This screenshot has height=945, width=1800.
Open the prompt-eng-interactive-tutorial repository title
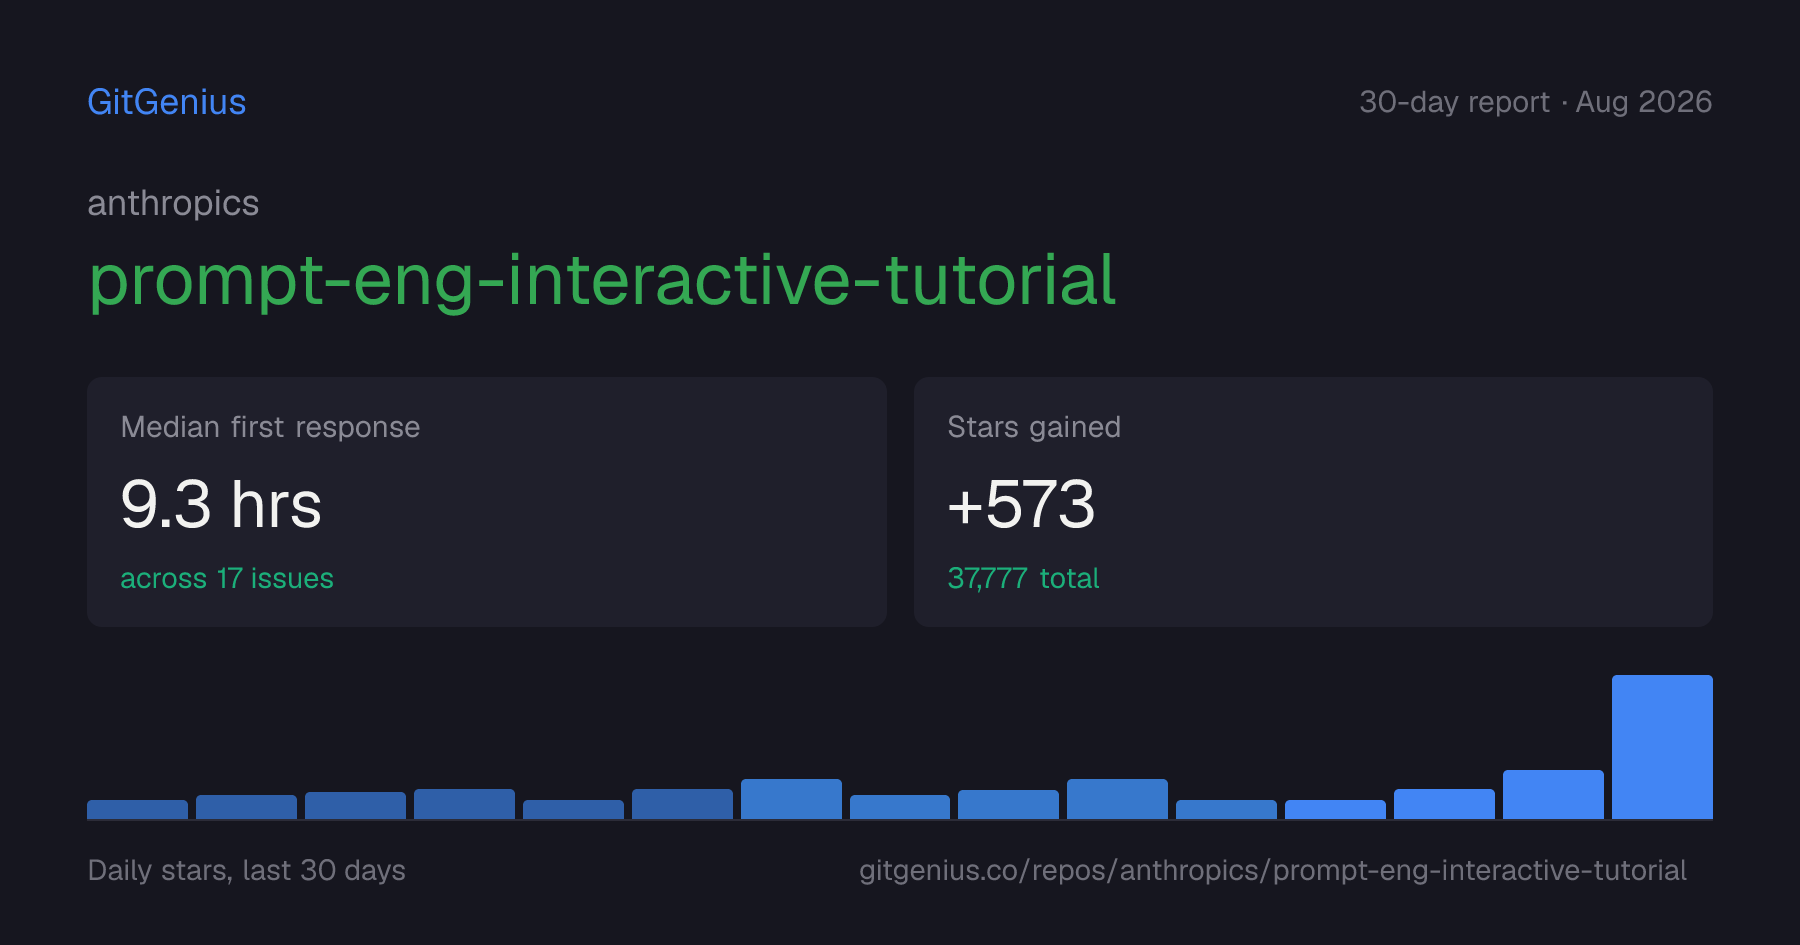click(x=602, y=281)
